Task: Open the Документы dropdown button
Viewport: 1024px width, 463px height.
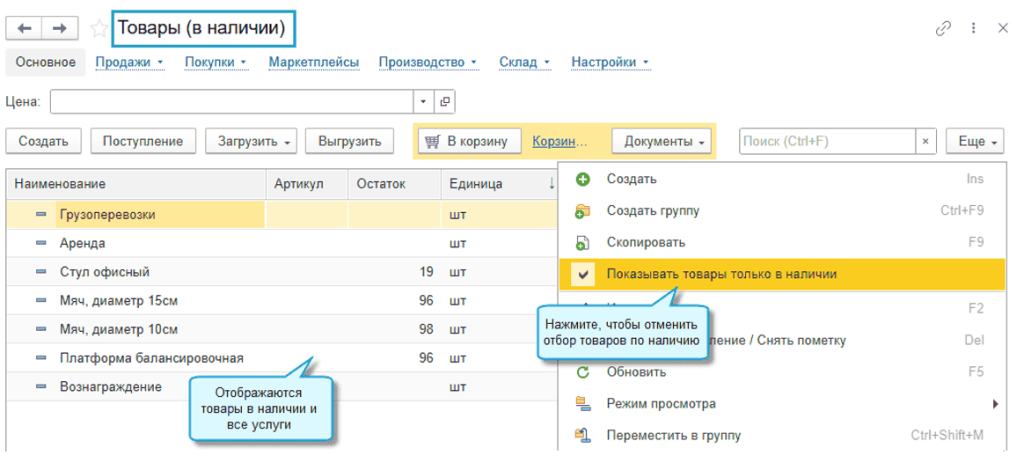Action: pos(662,141)
